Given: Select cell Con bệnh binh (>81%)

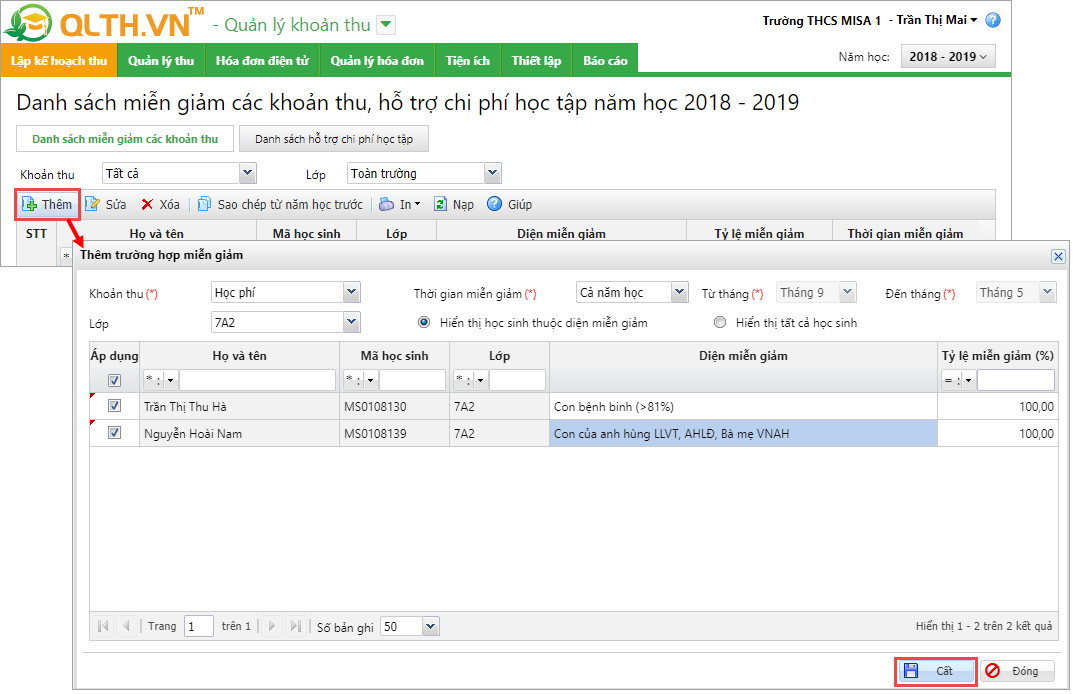Looking at the screenshot, I should click(x=743, y=407).
